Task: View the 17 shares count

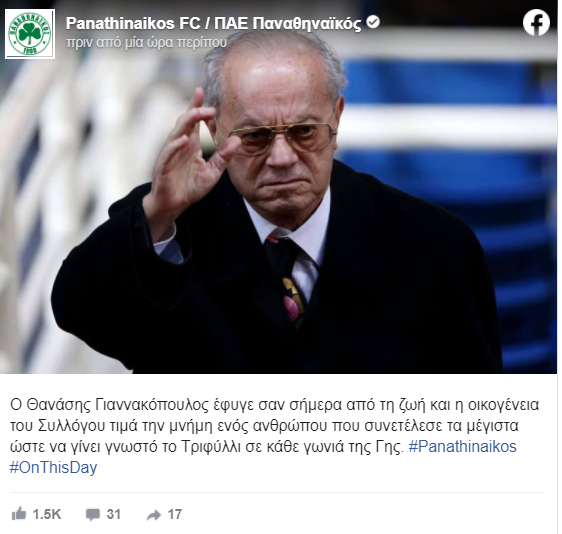Action: tap(175, 514)
